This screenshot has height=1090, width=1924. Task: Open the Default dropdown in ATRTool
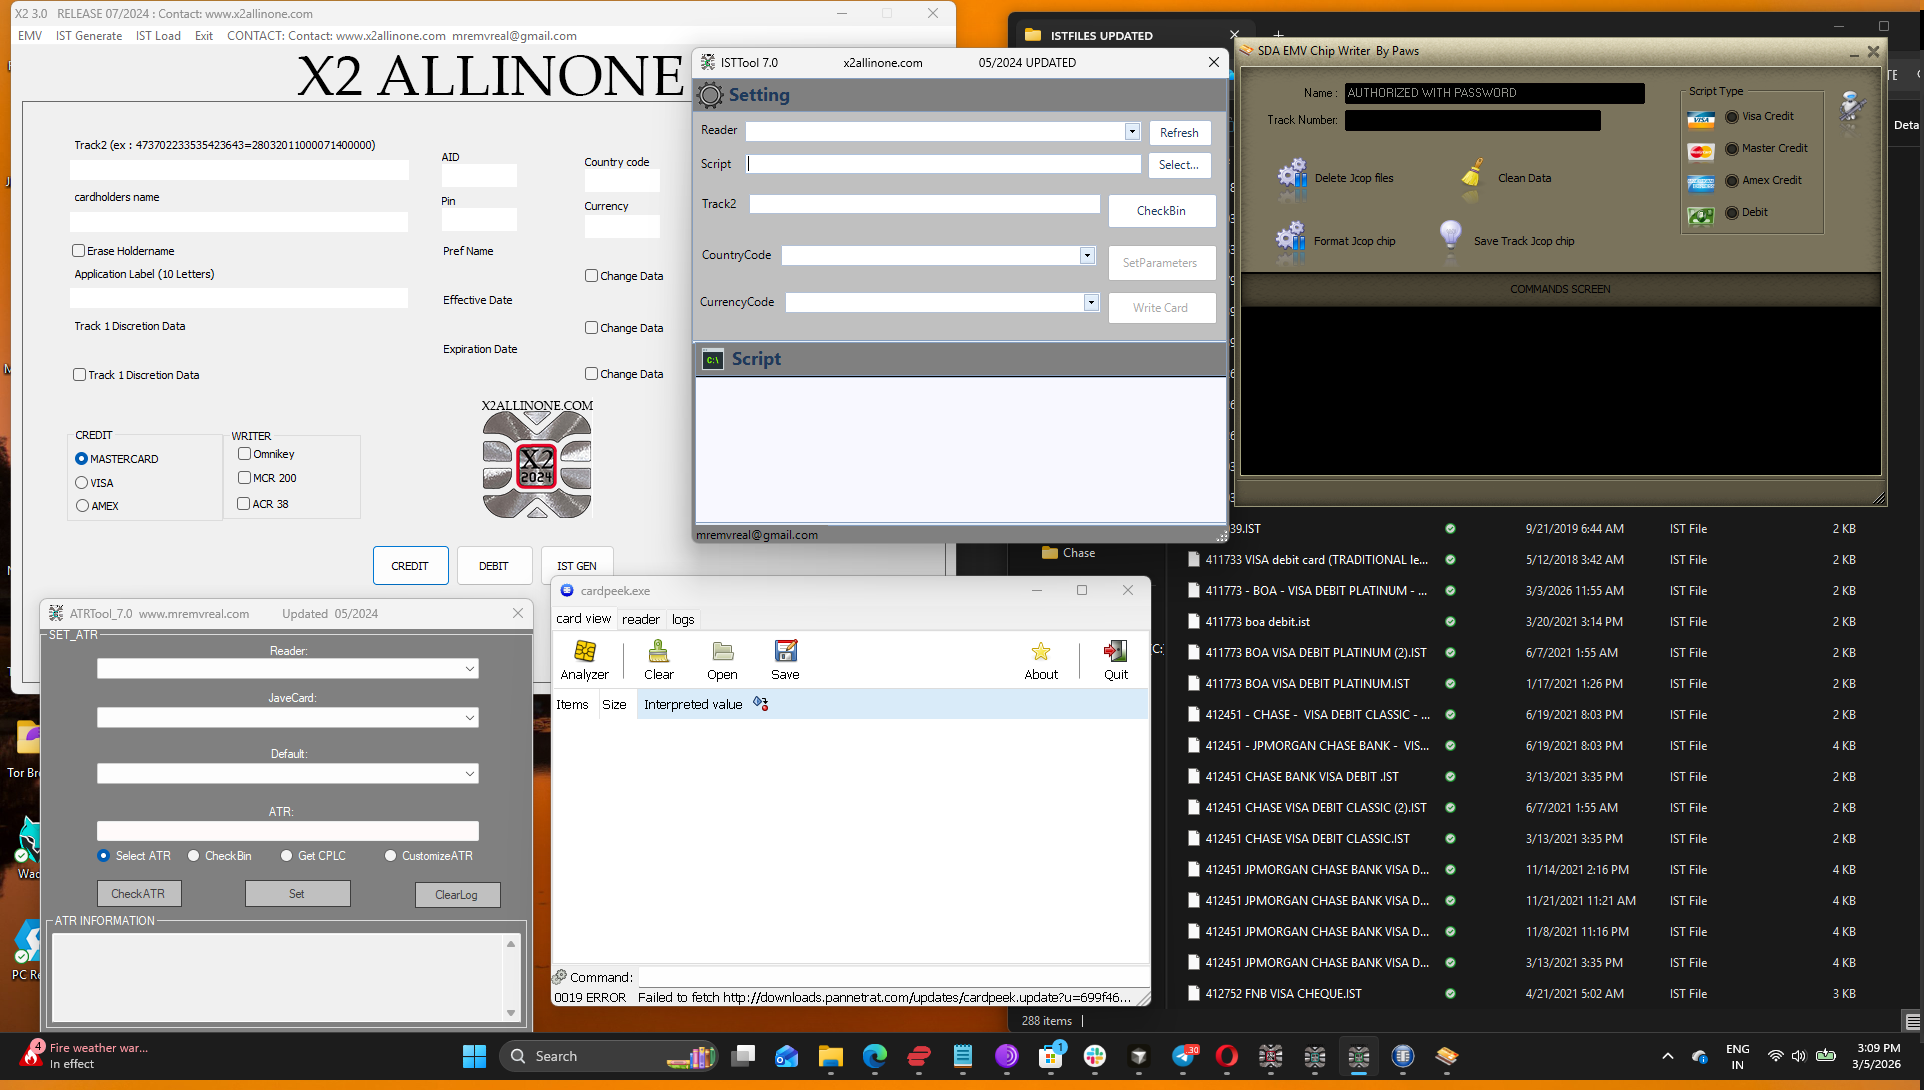coord(470,774)
